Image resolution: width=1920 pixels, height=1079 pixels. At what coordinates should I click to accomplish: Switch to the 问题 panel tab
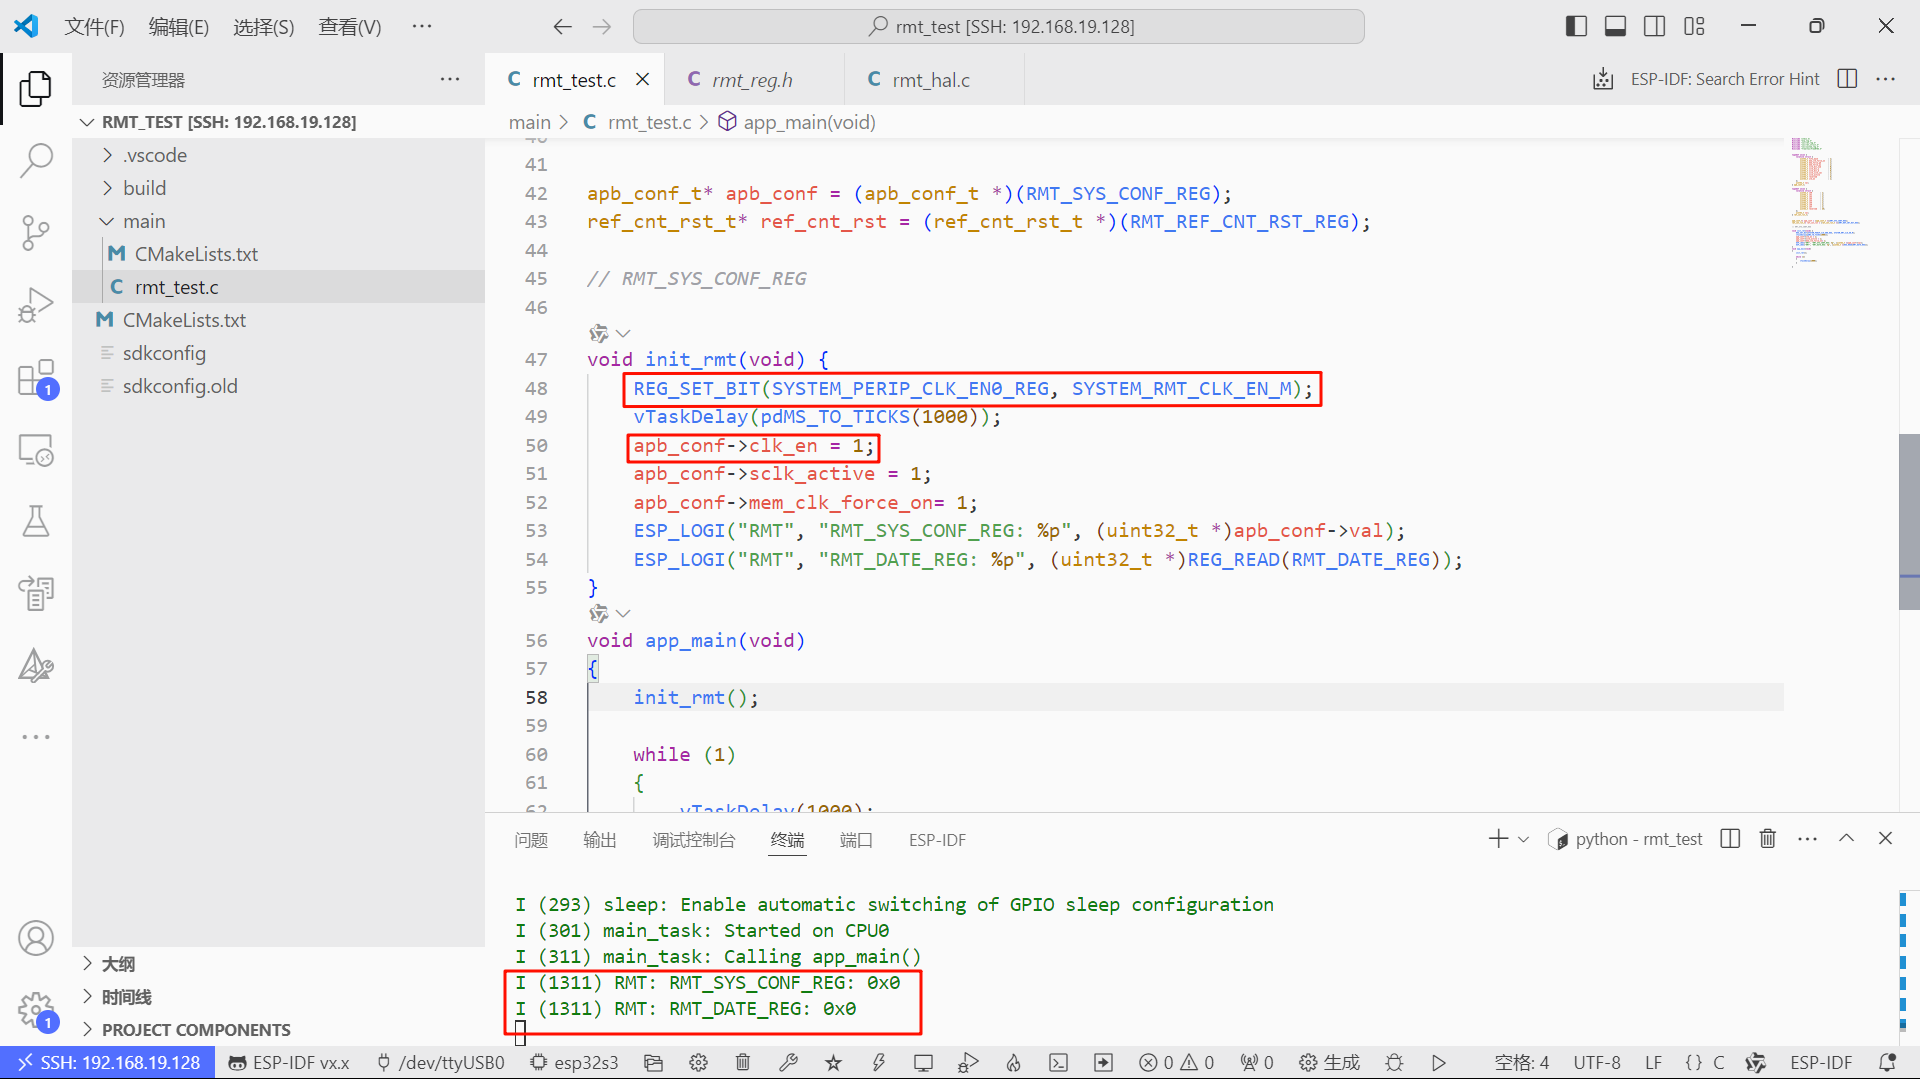531,840
